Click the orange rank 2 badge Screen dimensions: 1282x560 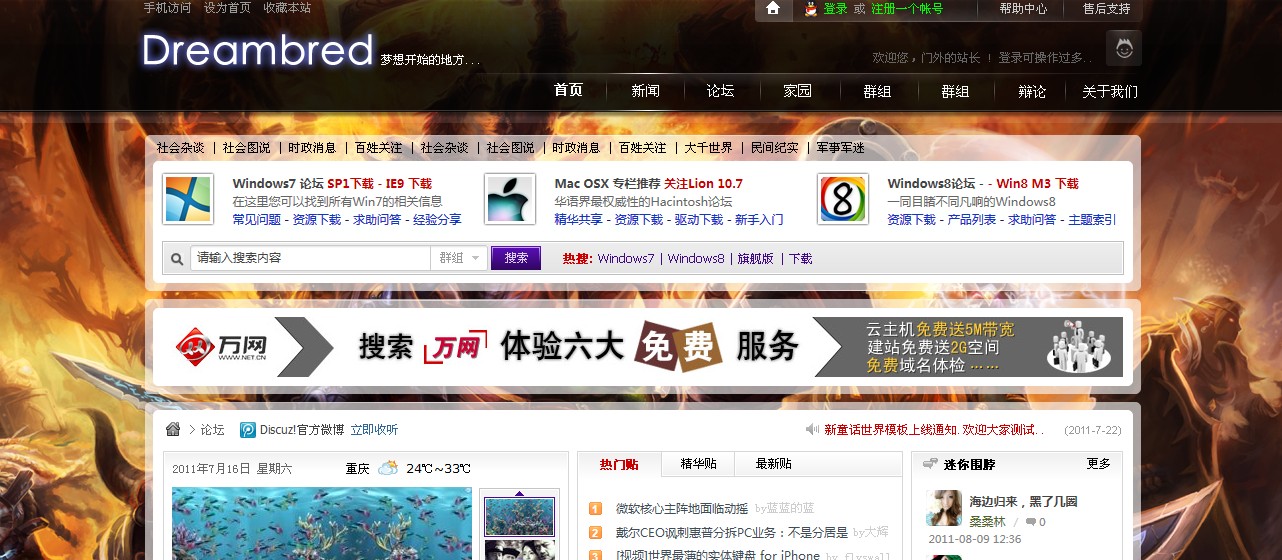point(595,533)
